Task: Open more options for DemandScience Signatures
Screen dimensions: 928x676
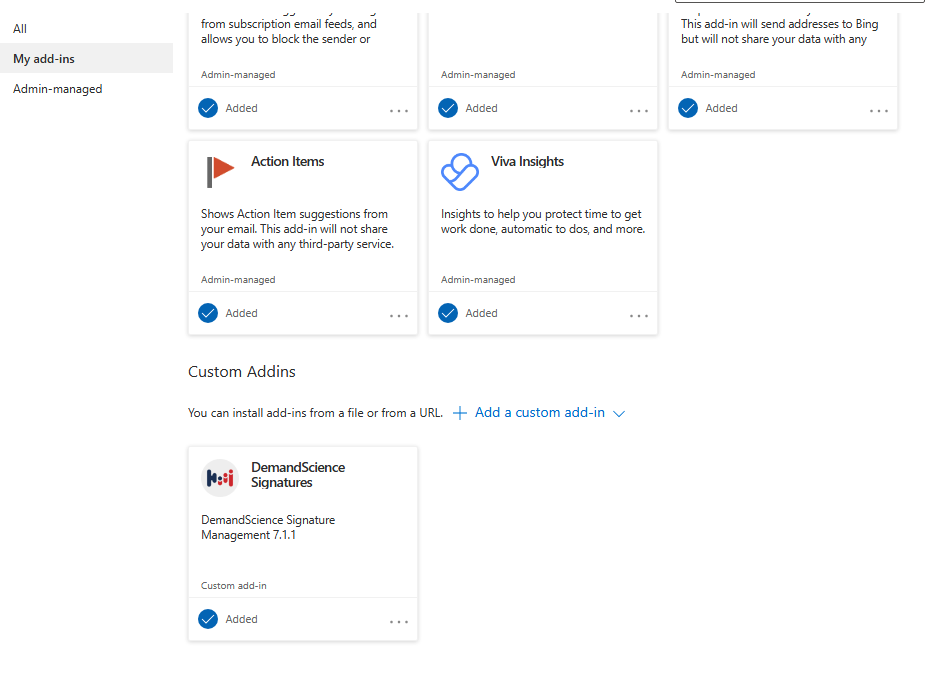Action: (x=399, y=622)
